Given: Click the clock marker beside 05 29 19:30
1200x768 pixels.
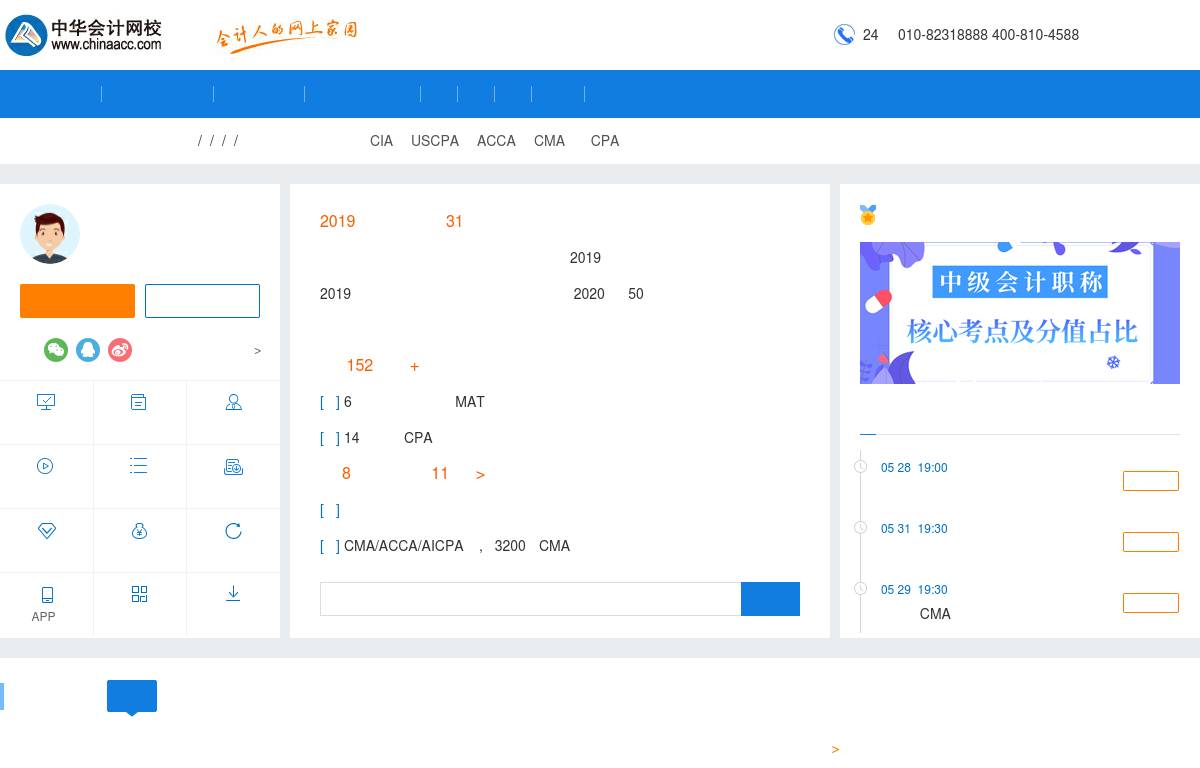Looking at the screenshot, I should (860, 589).
